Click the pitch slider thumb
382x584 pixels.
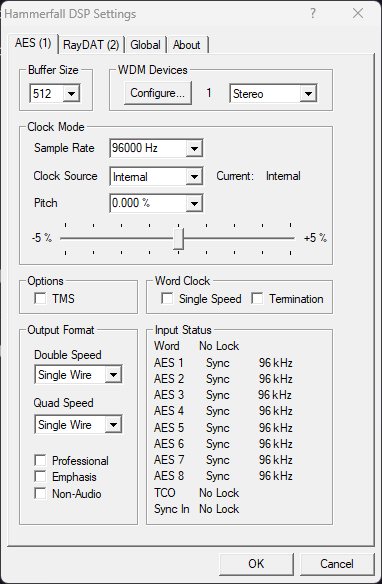pos(179,239)
